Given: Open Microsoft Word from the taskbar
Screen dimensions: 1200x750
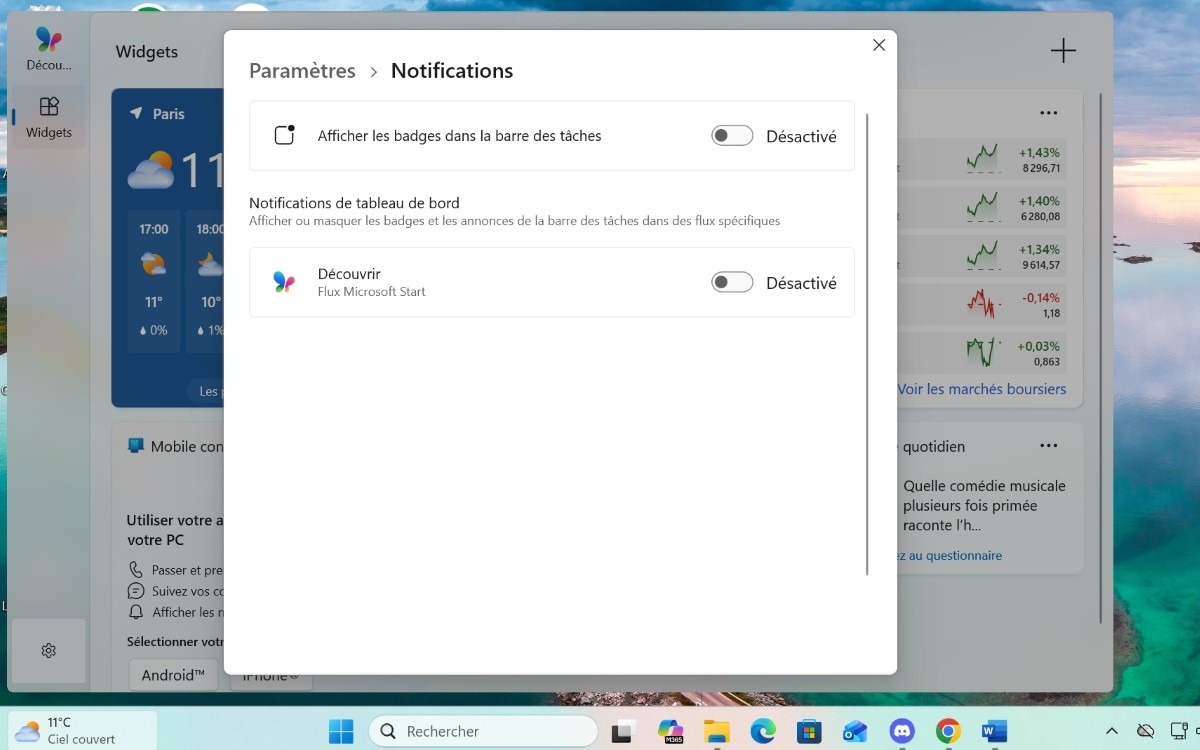Looking at the screenshot, I should pos(993,731).
